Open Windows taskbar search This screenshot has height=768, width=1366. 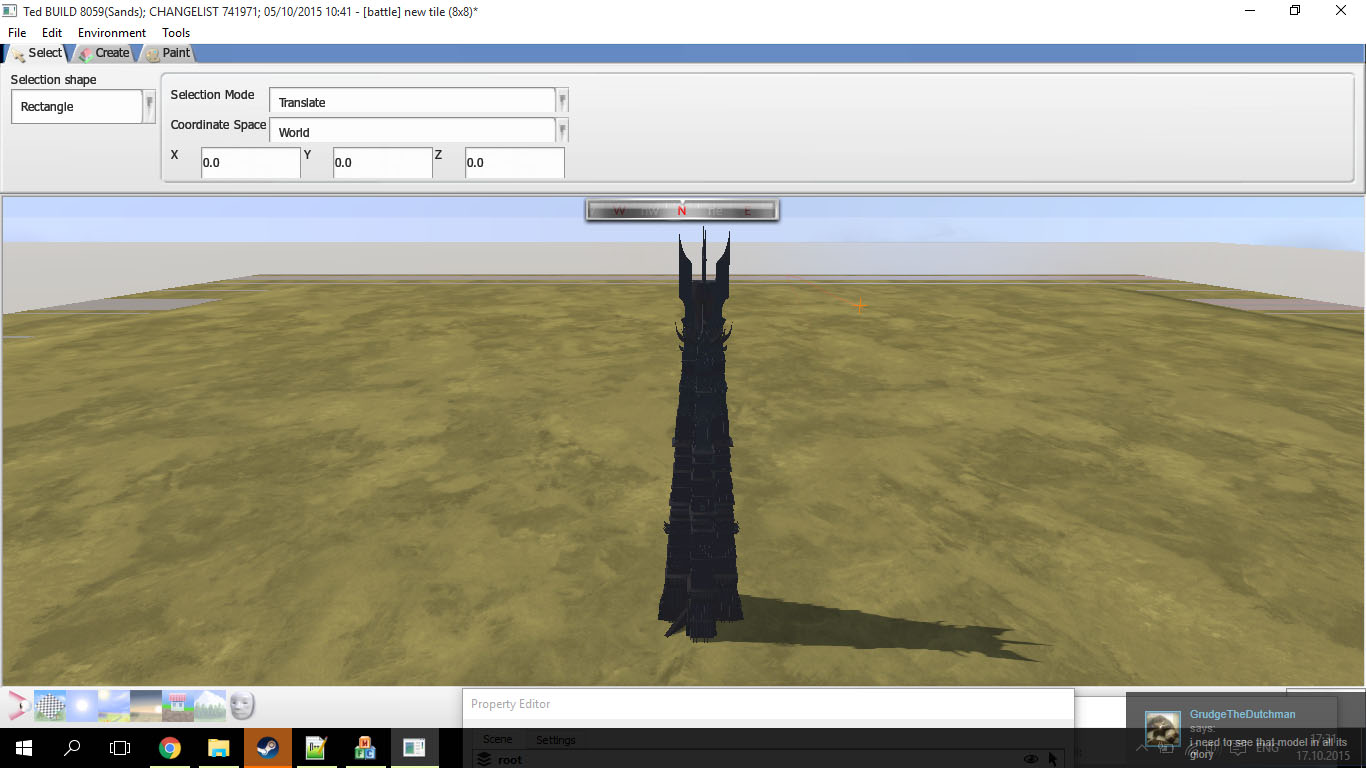pyautogui.click(x=72, y=747)
